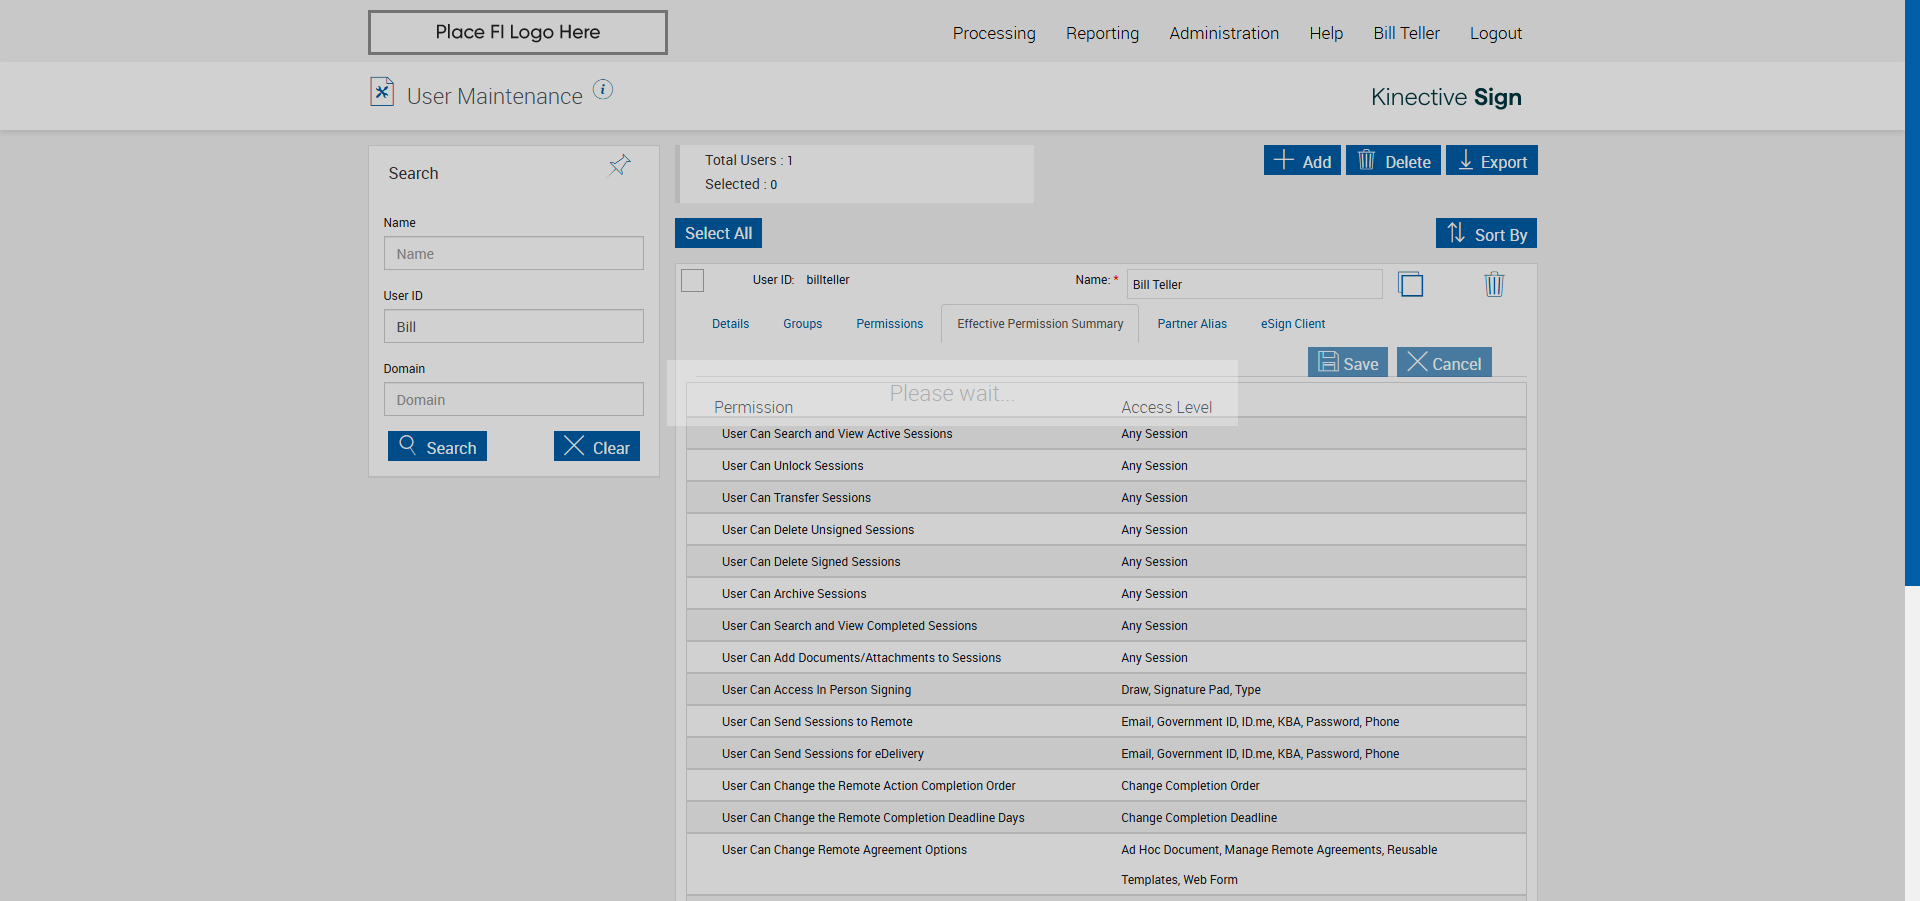
Task: Open the eSign Client tab
Action: click(1292, 324)
